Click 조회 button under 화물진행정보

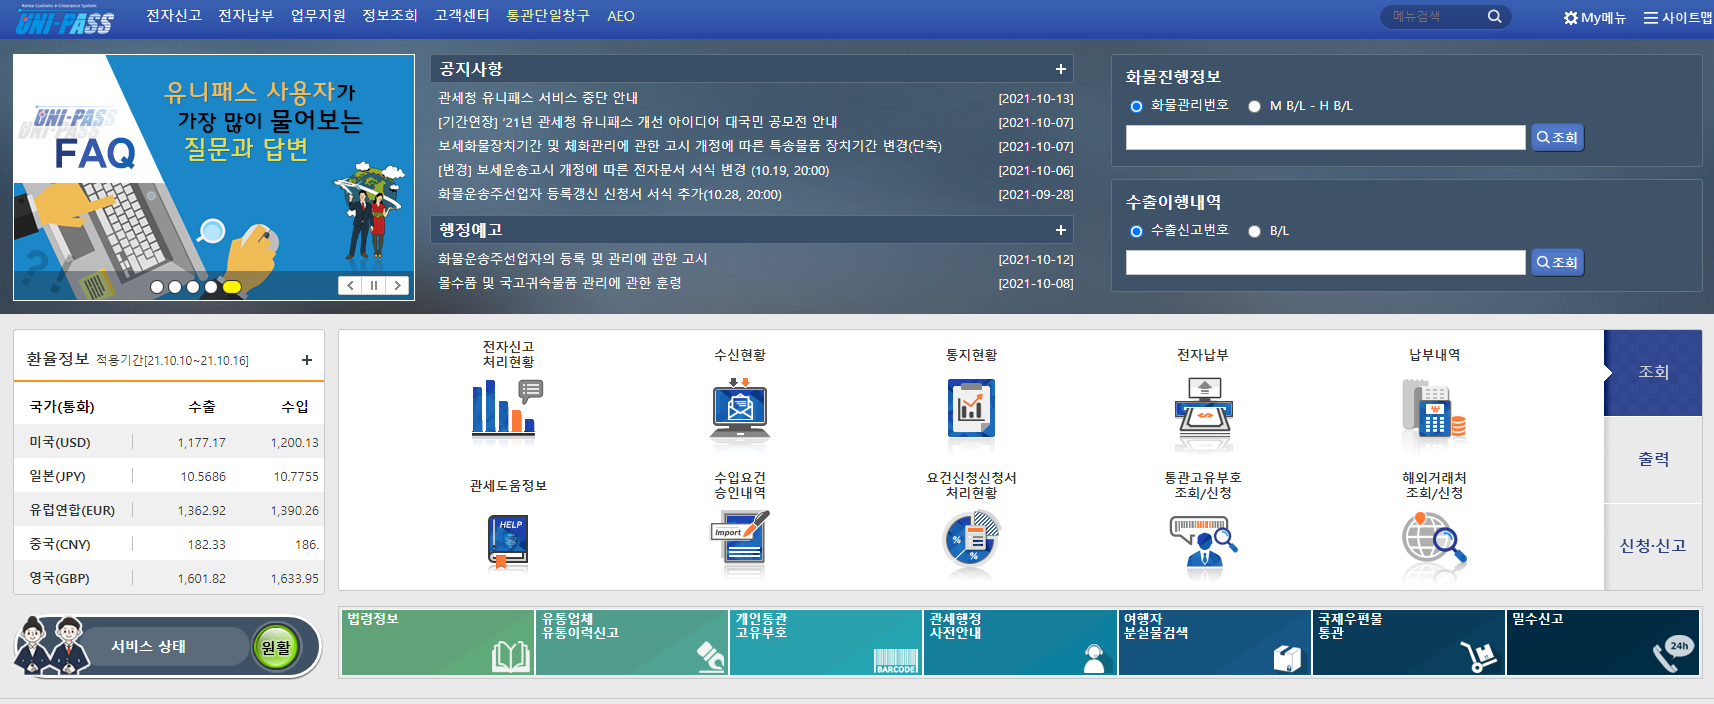(x=1557, y=137)
